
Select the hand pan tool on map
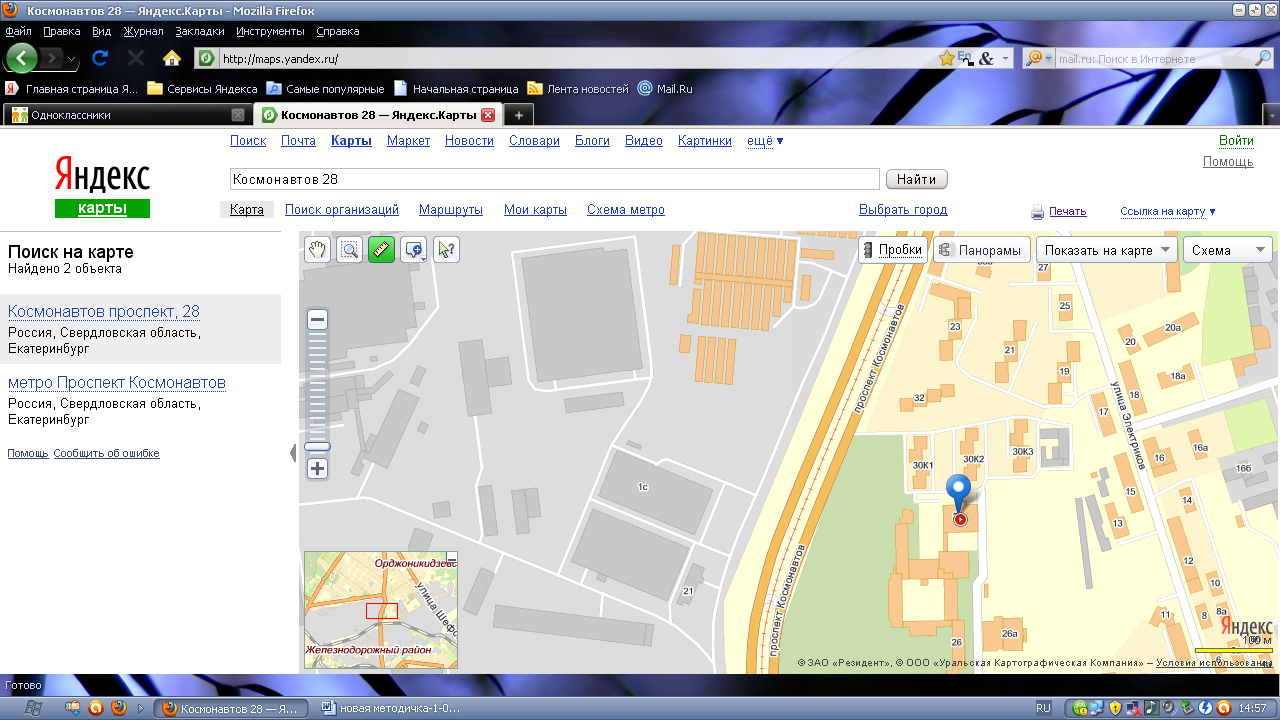pyautogui.click(x=317, y=250)
